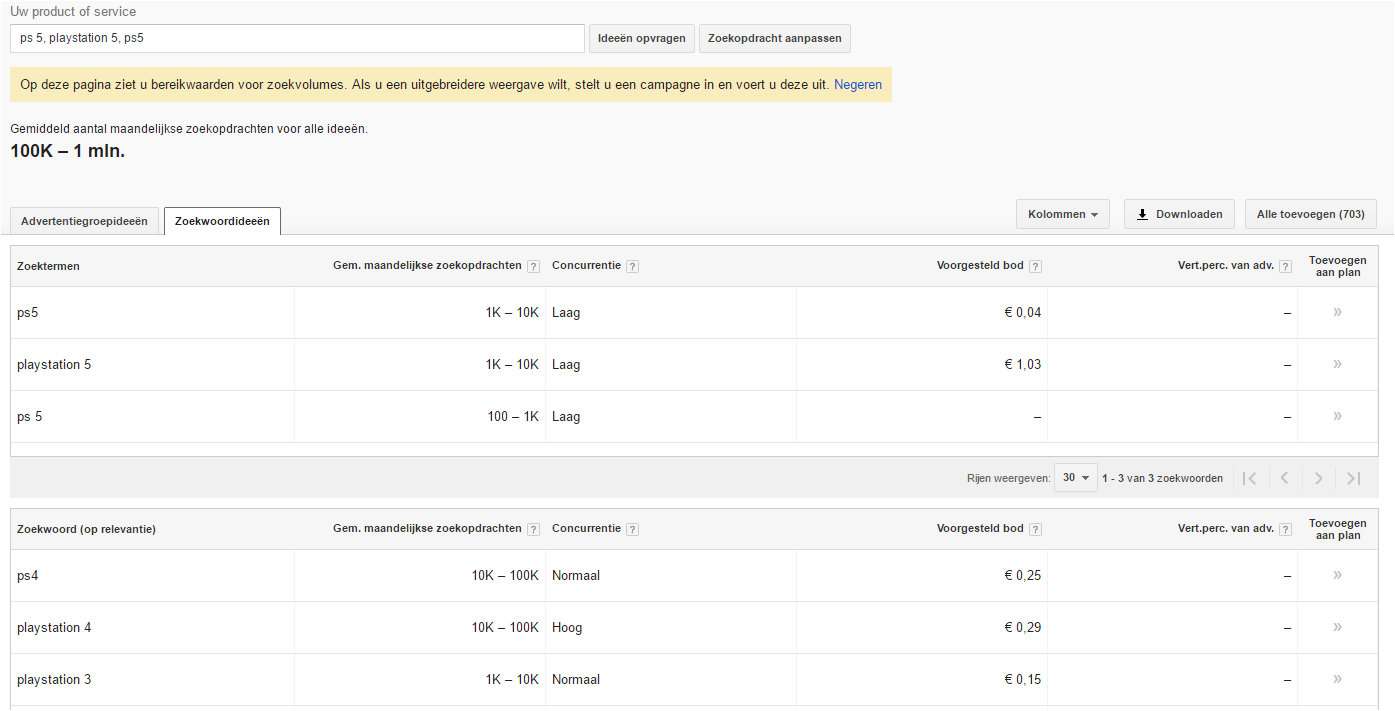Select the Zoekwoordideeën tab
The image size is (1395, 711).
[x=222, y=221]
